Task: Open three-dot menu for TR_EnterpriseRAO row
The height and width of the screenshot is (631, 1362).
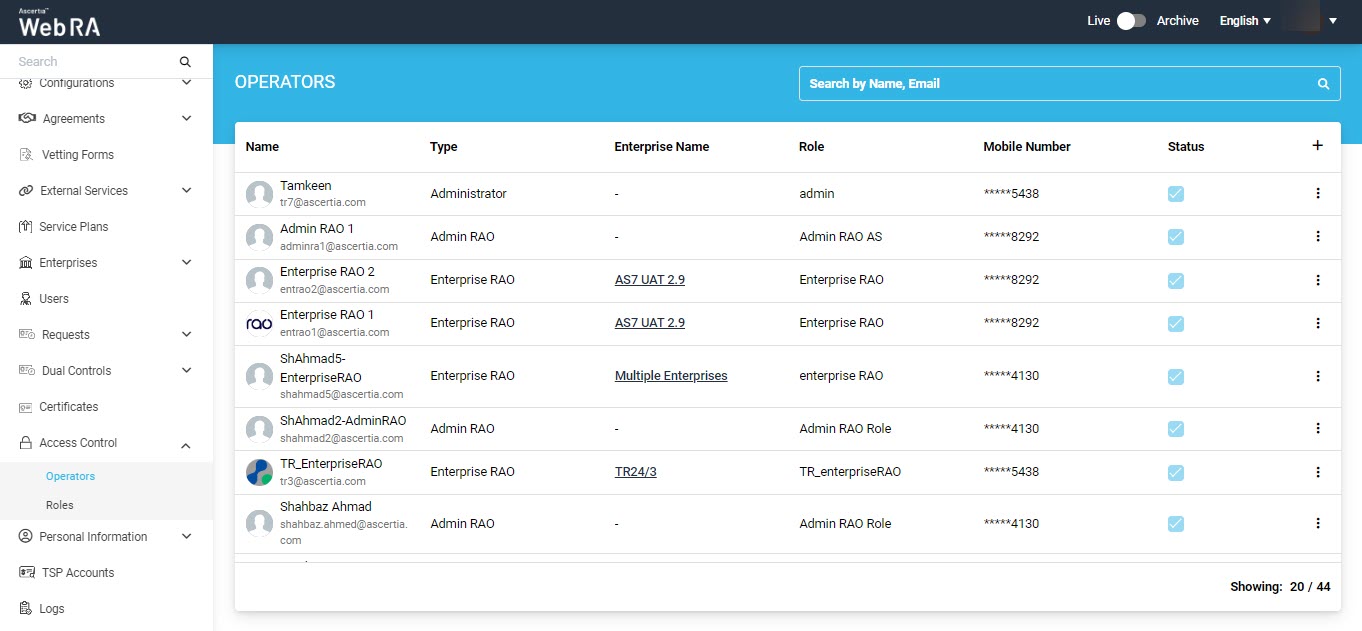Action: 1317,472
